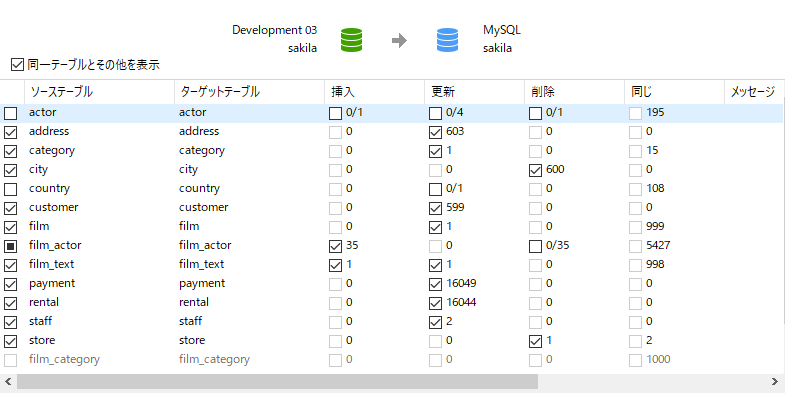
Task: Uncheck payment update 16049 checkbox
Action: tap(436, 284)
